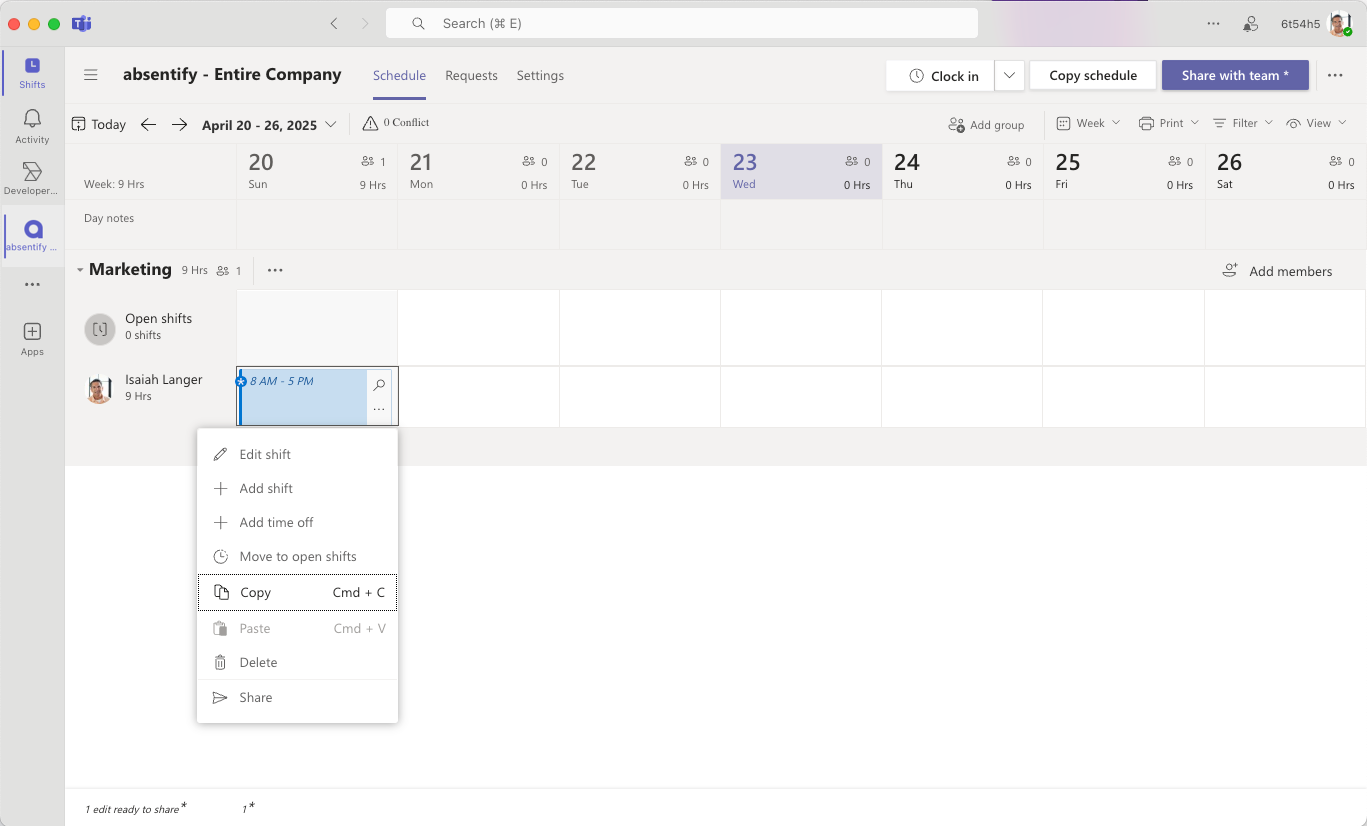Screen dimensions: 1367x826
Task: Open Activity feed bell icon
Action: (x=32, y=127)
